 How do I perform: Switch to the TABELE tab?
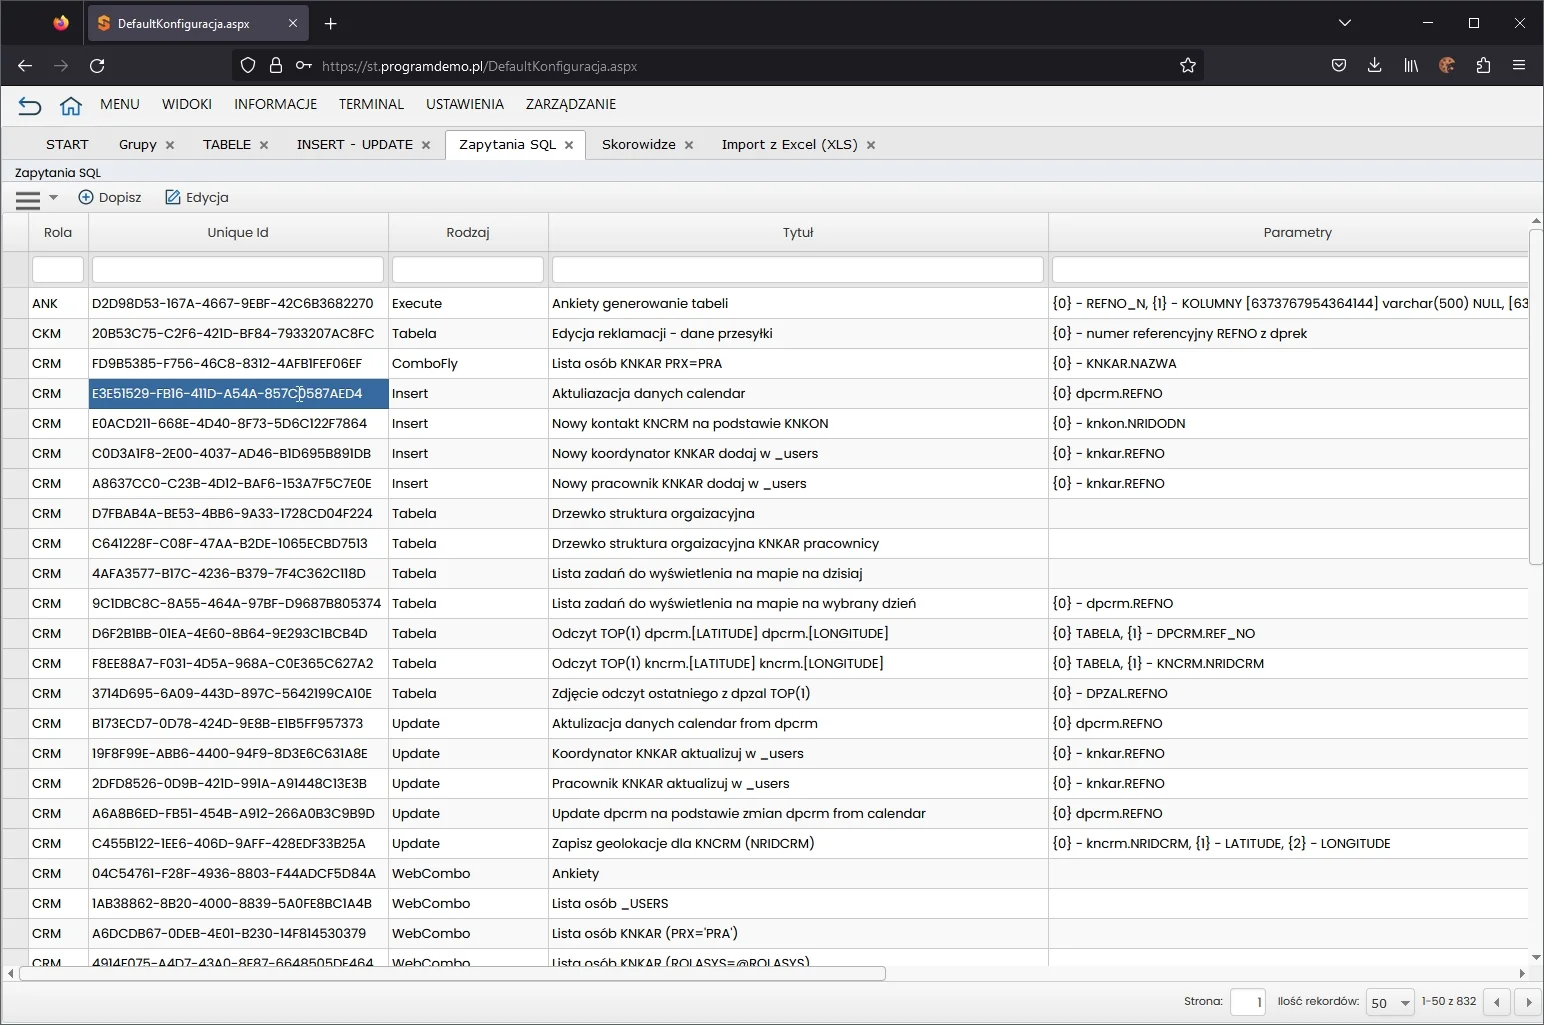[x=227, y=144]
